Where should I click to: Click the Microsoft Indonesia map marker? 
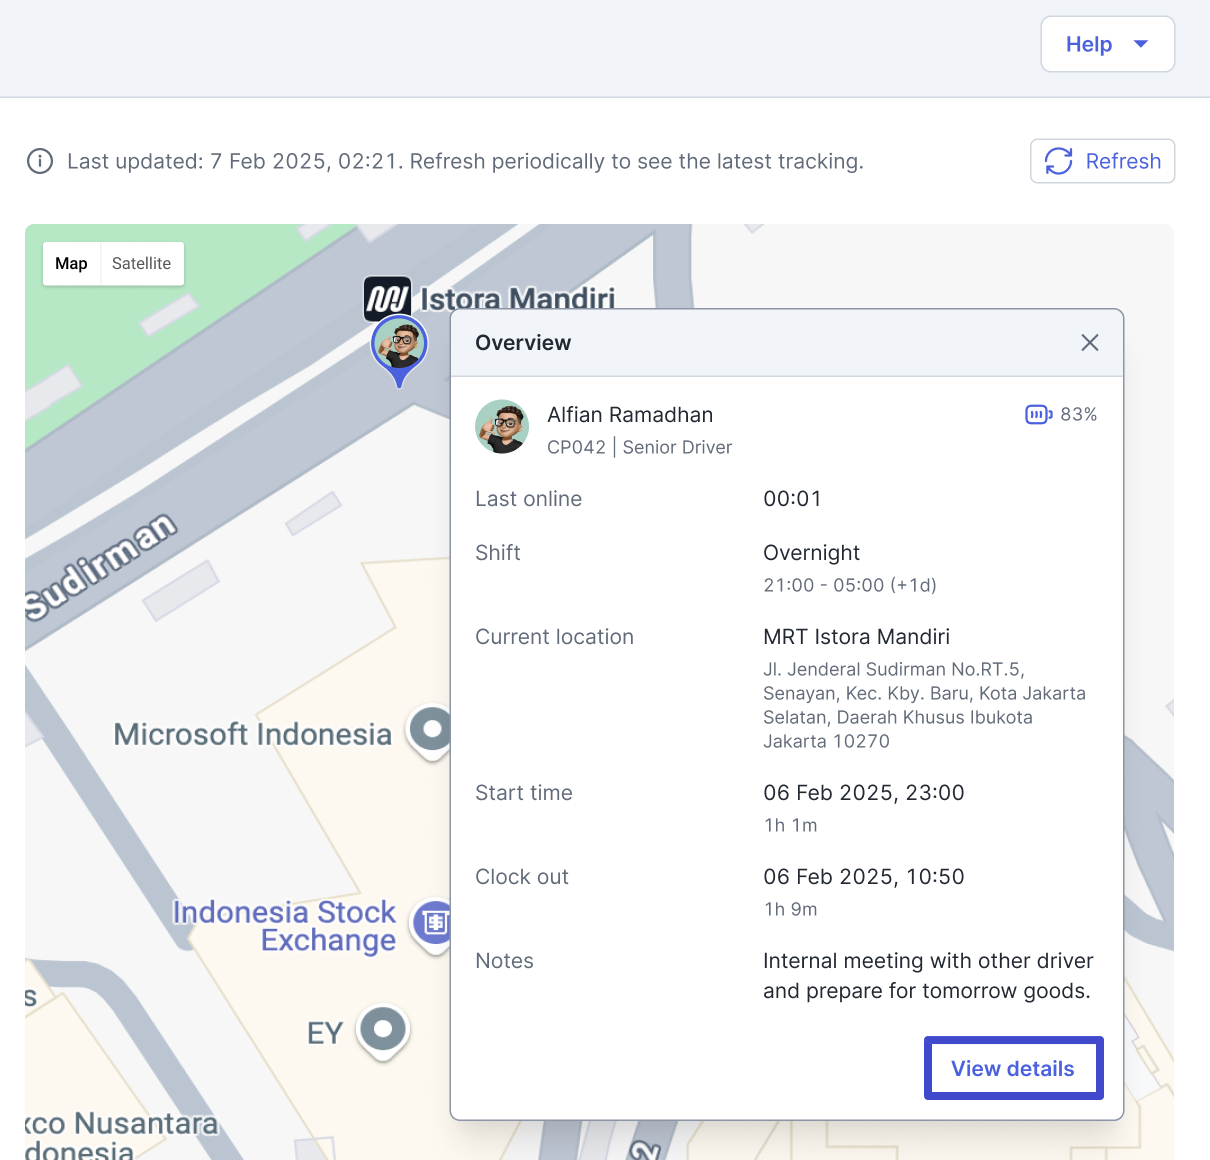tap(431, 730)
